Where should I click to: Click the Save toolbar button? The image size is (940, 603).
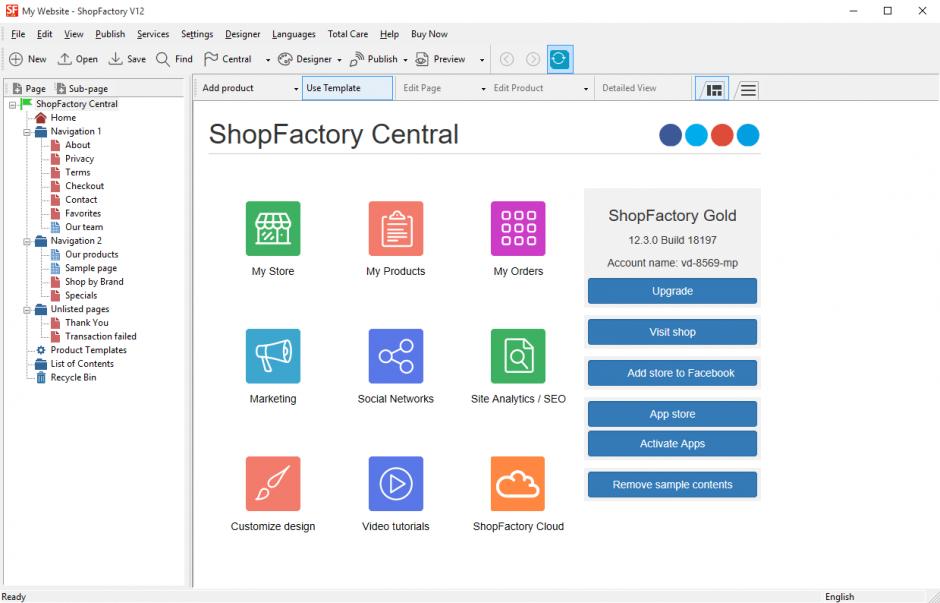[x=127, y=59]
